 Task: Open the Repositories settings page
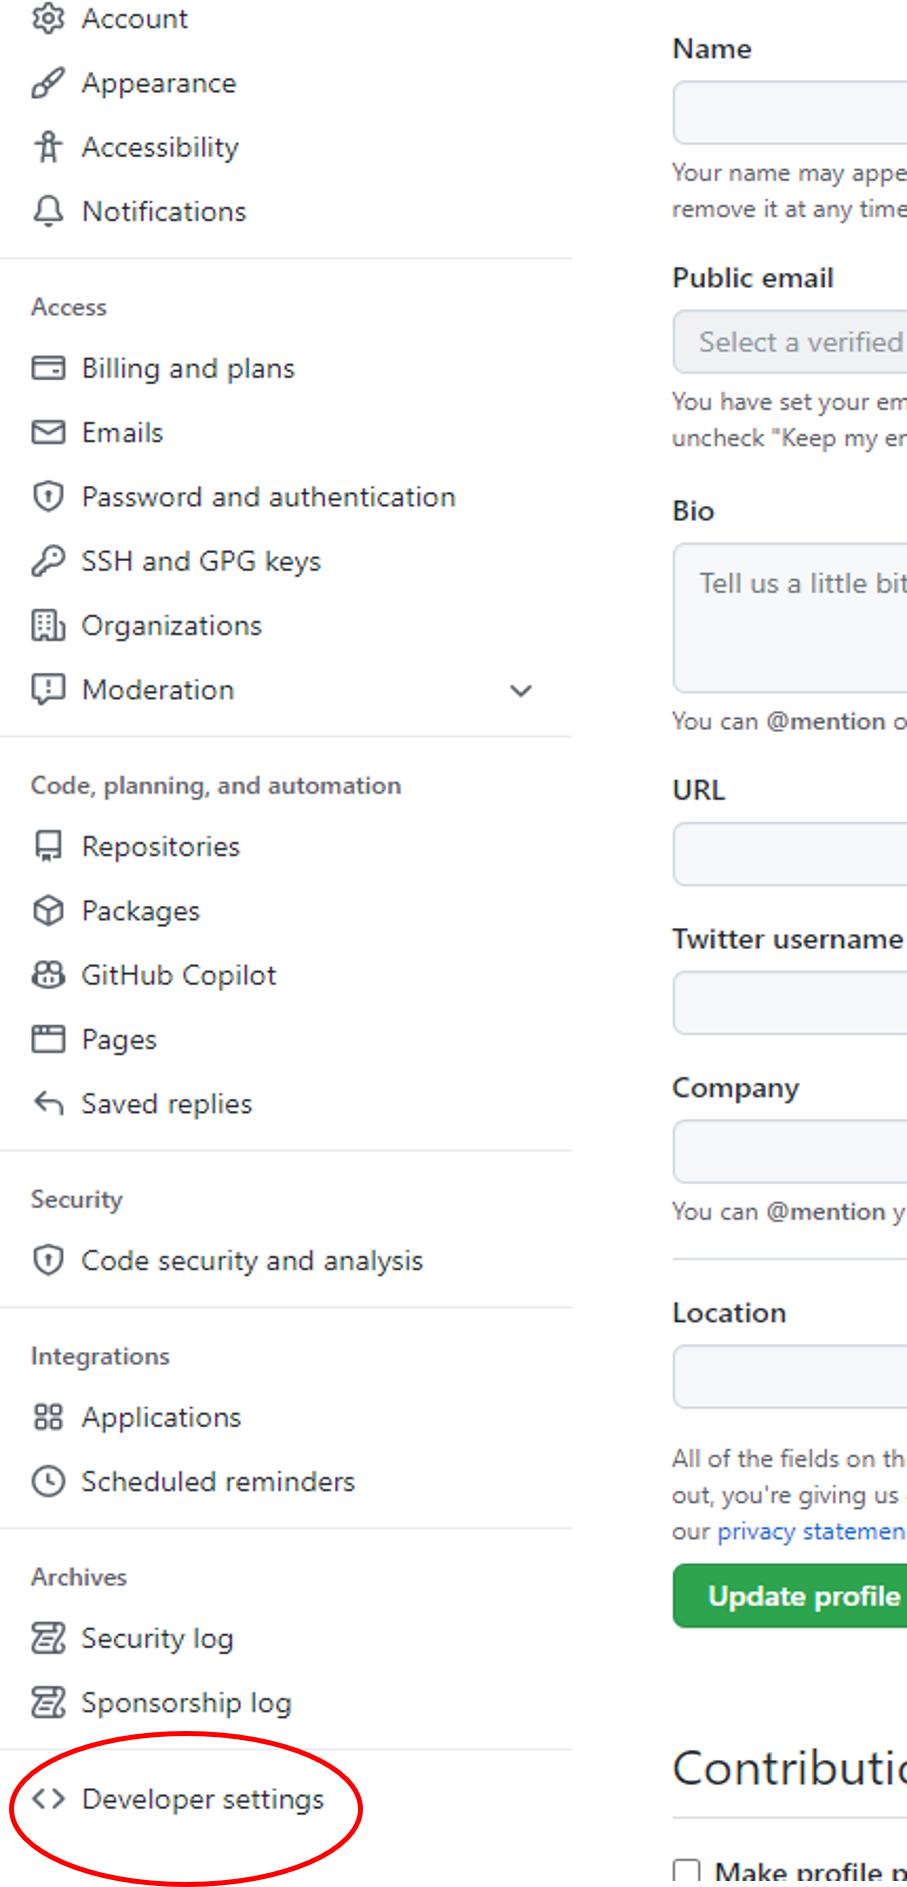pyautogui.click(x=161, y=847)
